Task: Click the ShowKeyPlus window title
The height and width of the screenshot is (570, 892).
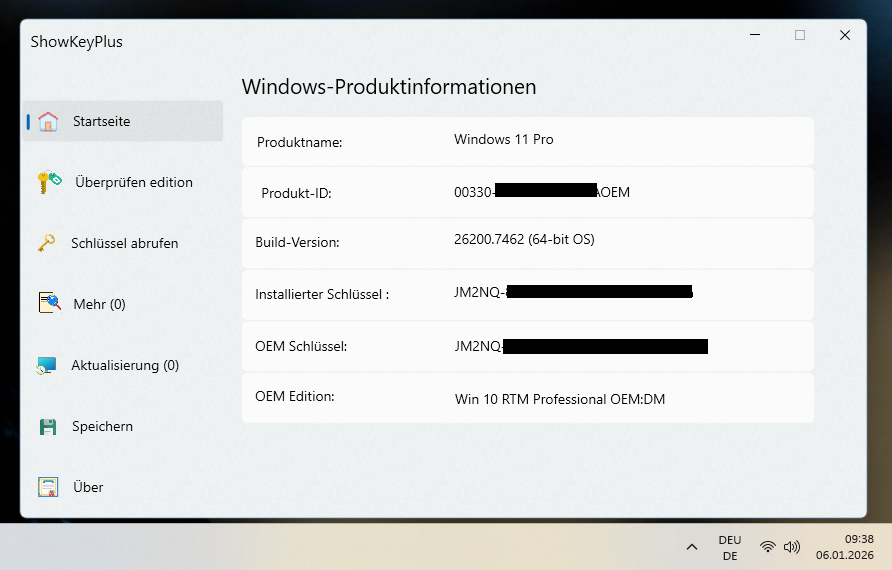Action: [77, 42]
